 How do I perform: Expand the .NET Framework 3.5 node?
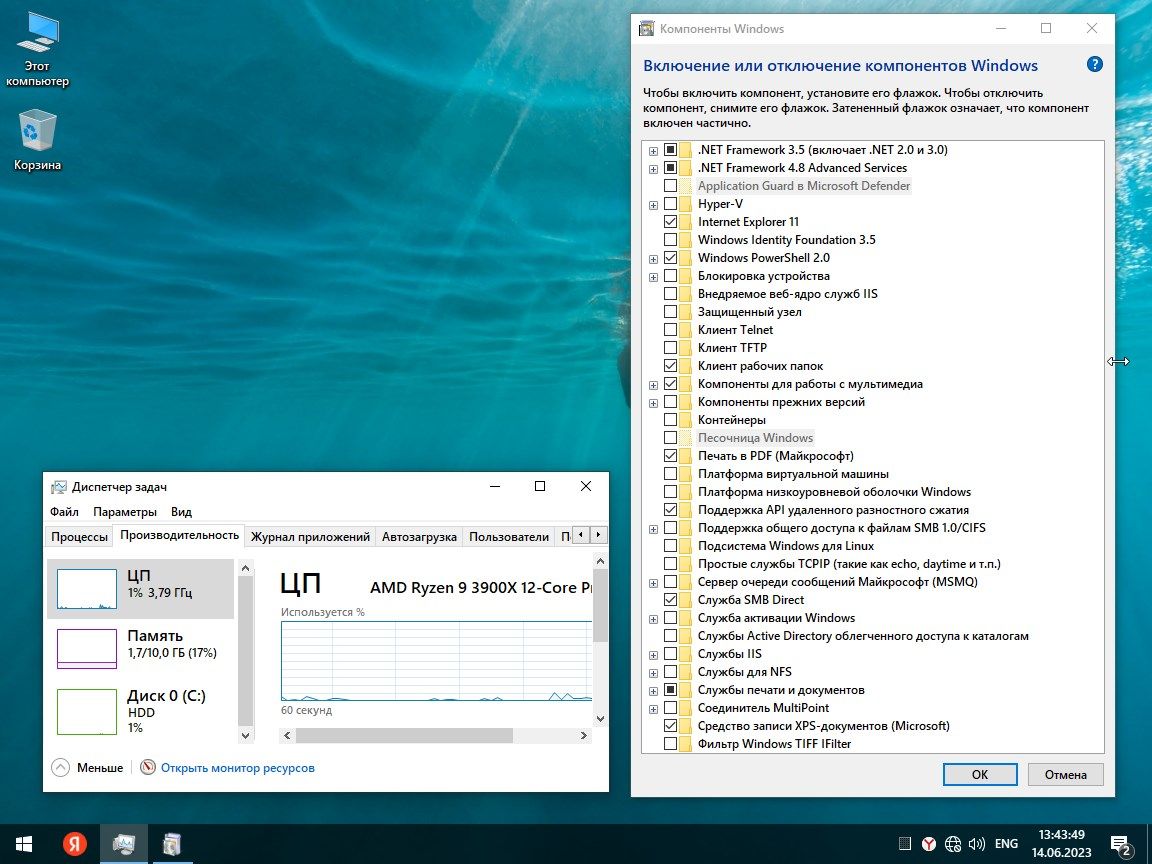tap(653, 149)
